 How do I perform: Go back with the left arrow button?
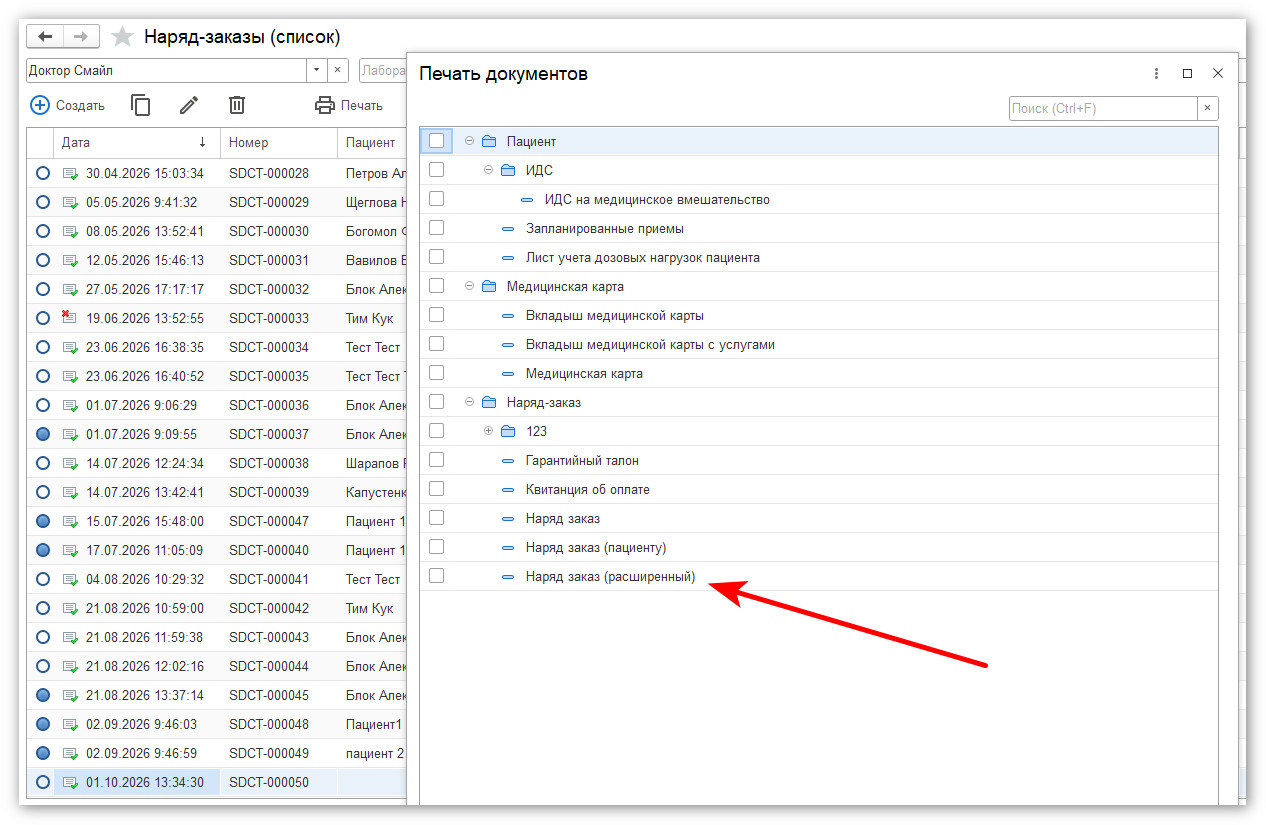45,37
